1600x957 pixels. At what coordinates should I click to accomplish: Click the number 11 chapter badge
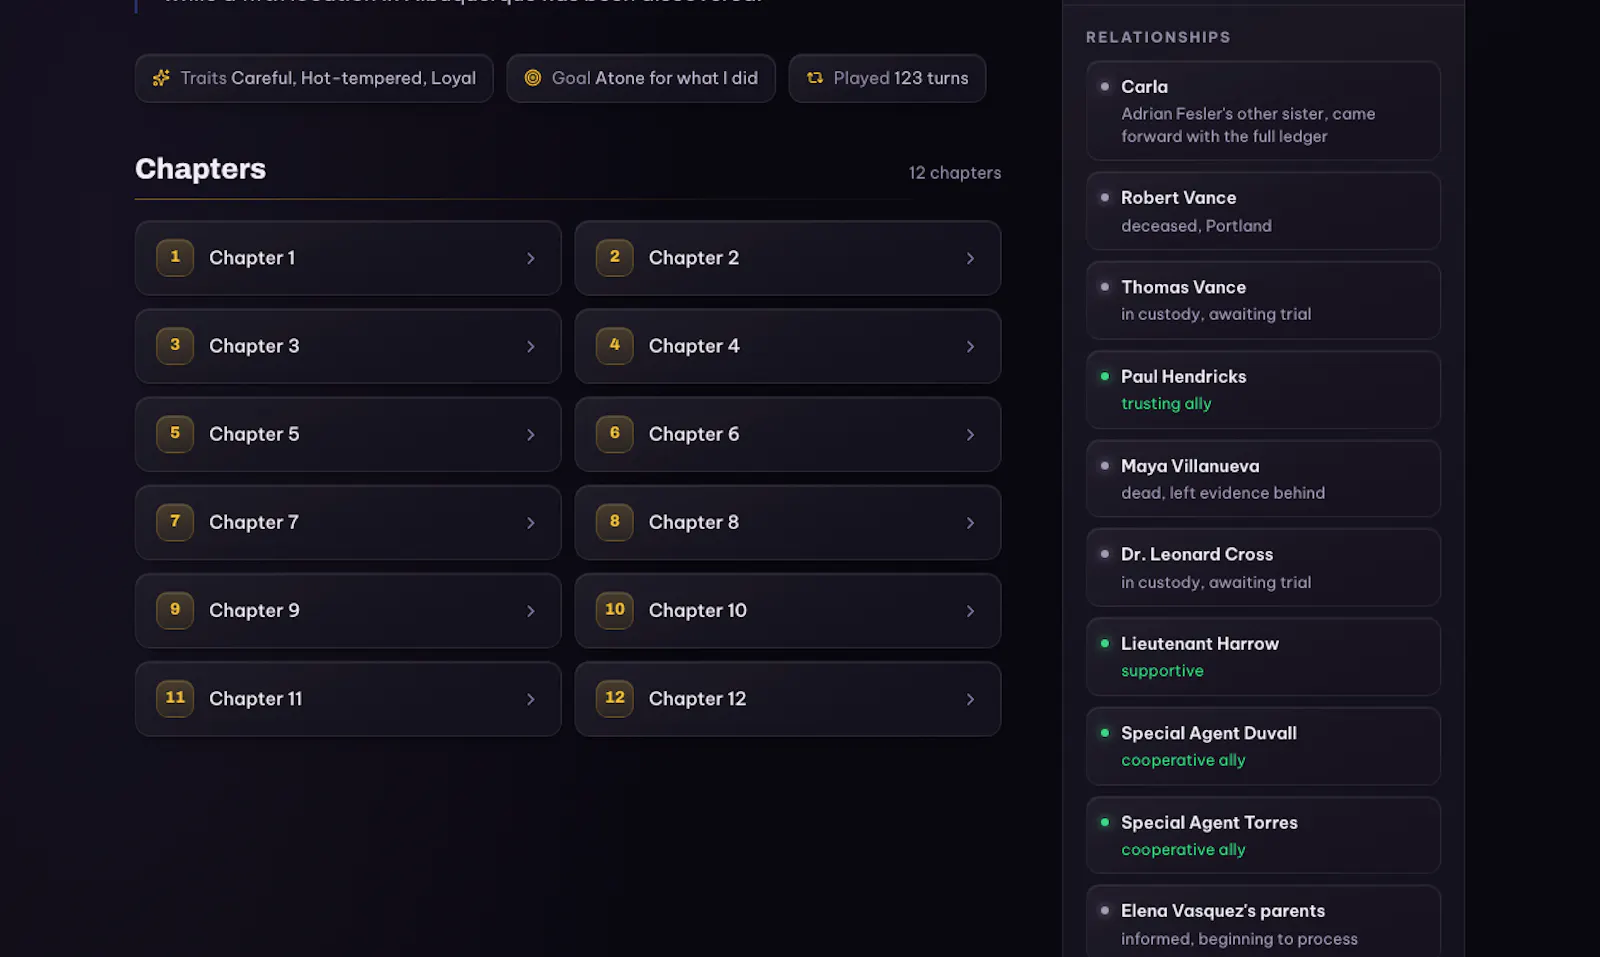[x=175, y=698]
